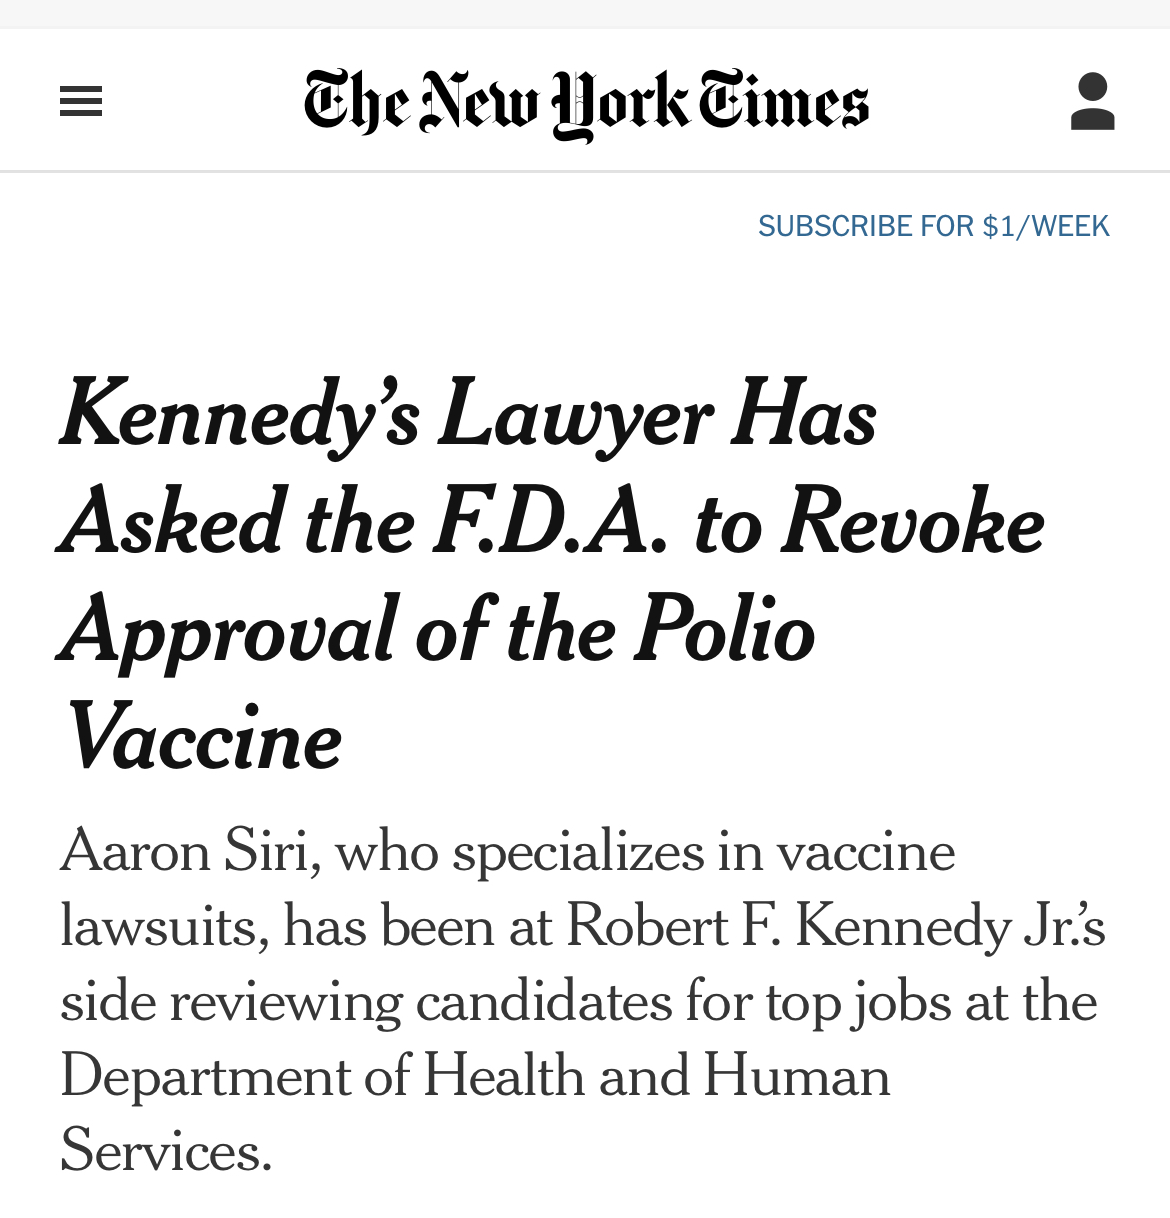
Task: Click the Subscribe for $1/week link
Action: click(933, 226)
